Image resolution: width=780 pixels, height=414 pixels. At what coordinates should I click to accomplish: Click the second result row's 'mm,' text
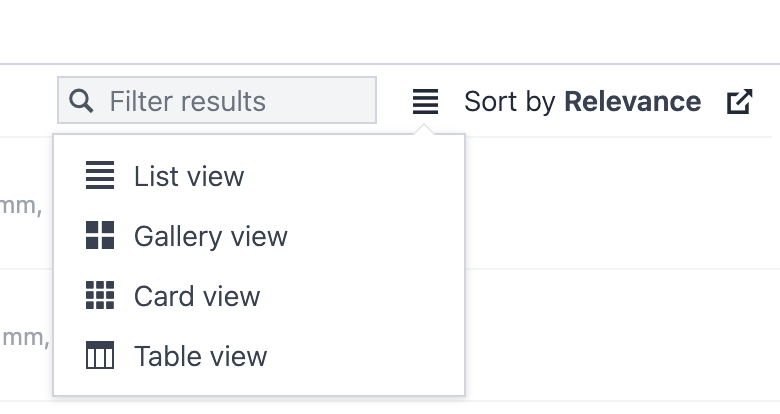pos(24,337)
